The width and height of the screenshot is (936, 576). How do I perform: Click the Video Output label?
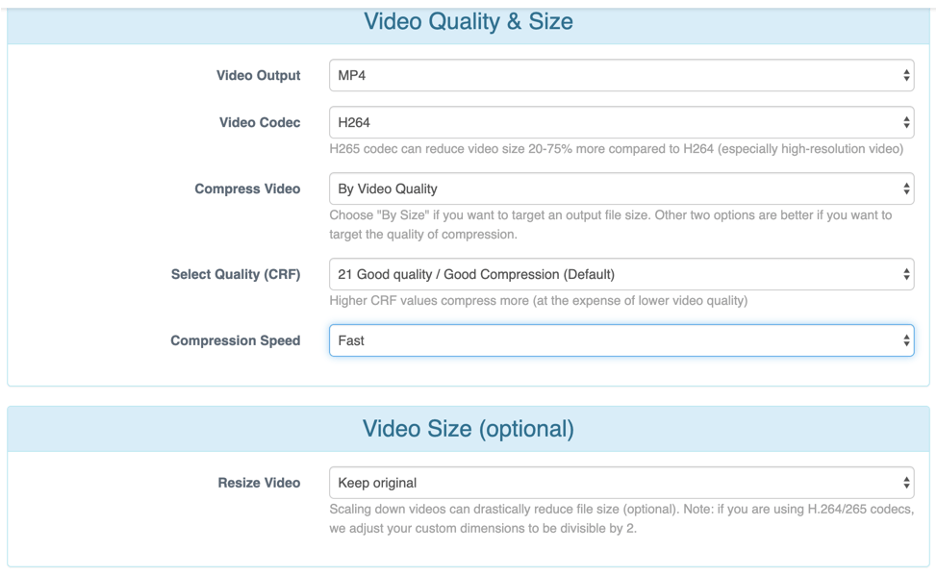pos(257,75)
